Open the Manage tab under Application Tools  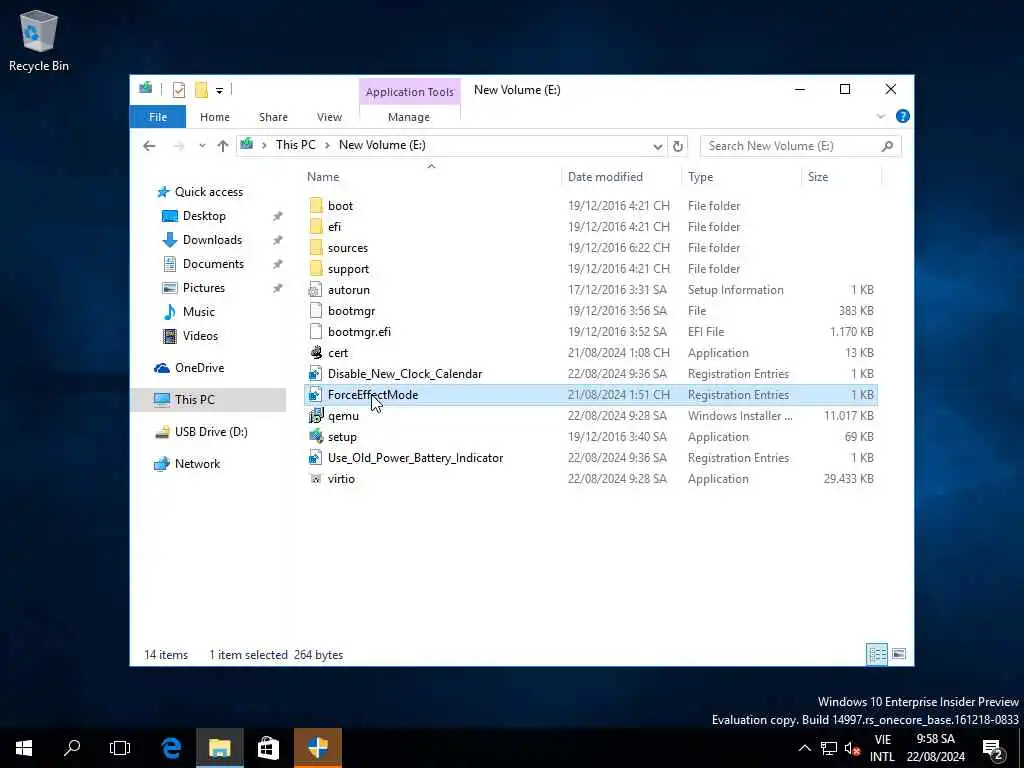coord(409,117)
